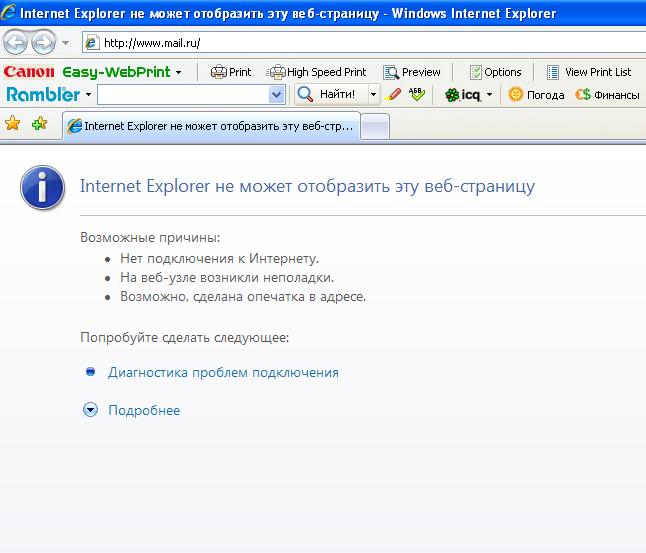The image size is (646, 553).
Task: Click the spell check ABC icon
Action: [417, 94]
